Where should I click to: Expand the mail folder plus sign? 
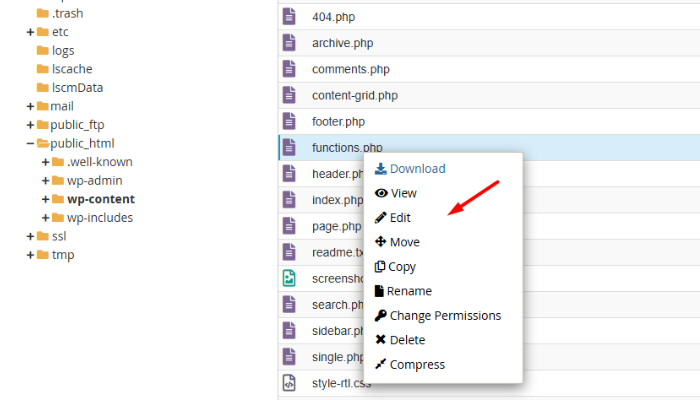coord(30,106)
